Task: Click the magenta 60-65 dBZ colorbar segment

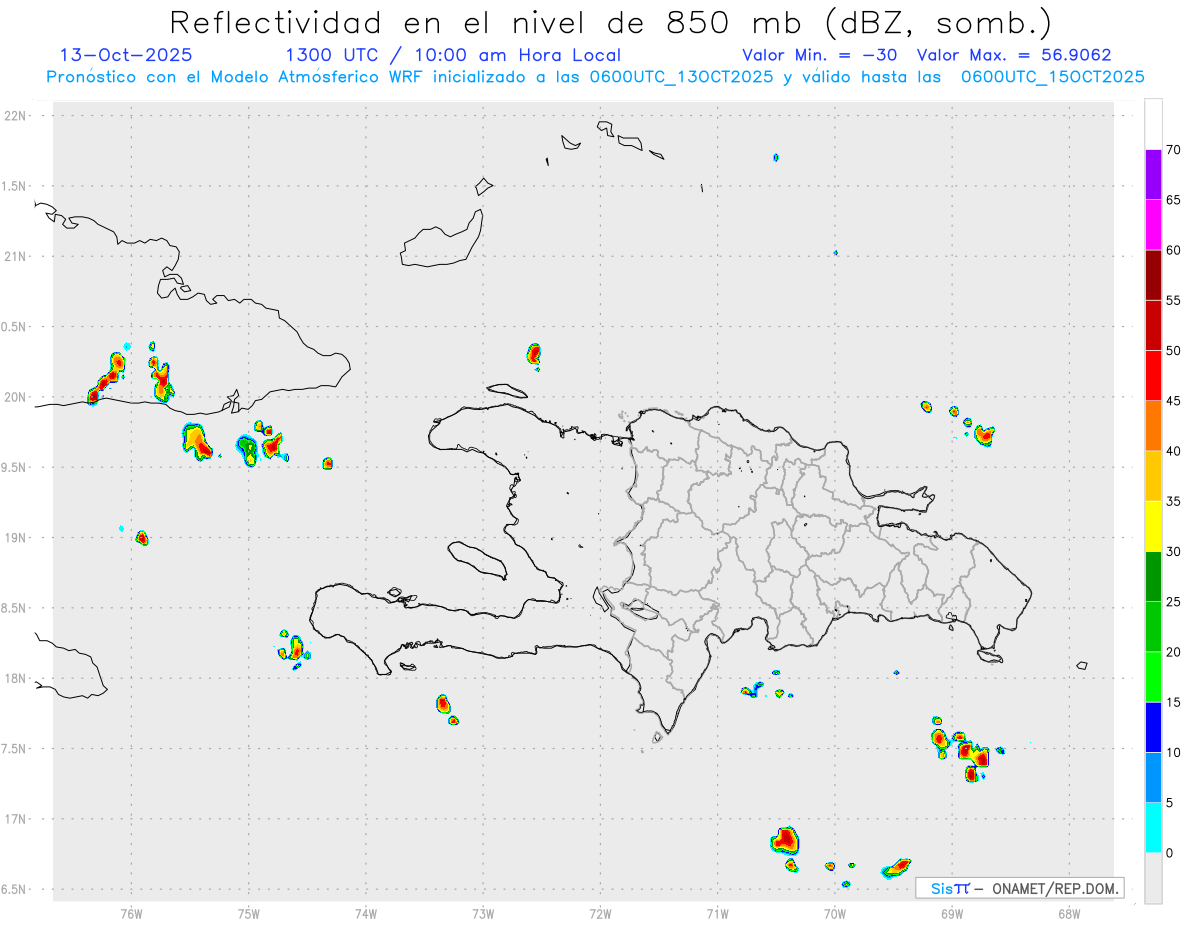Action: tap(1153, 225)
